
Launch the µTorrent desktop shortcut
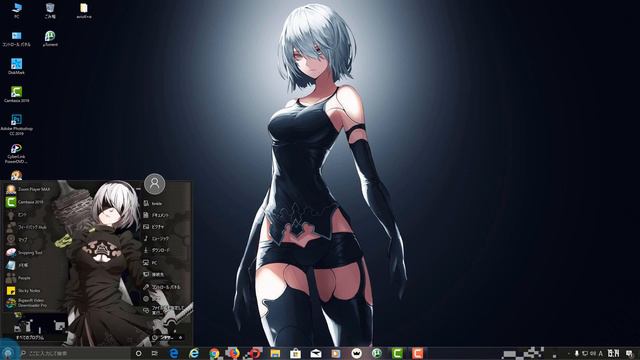[50, 39]
